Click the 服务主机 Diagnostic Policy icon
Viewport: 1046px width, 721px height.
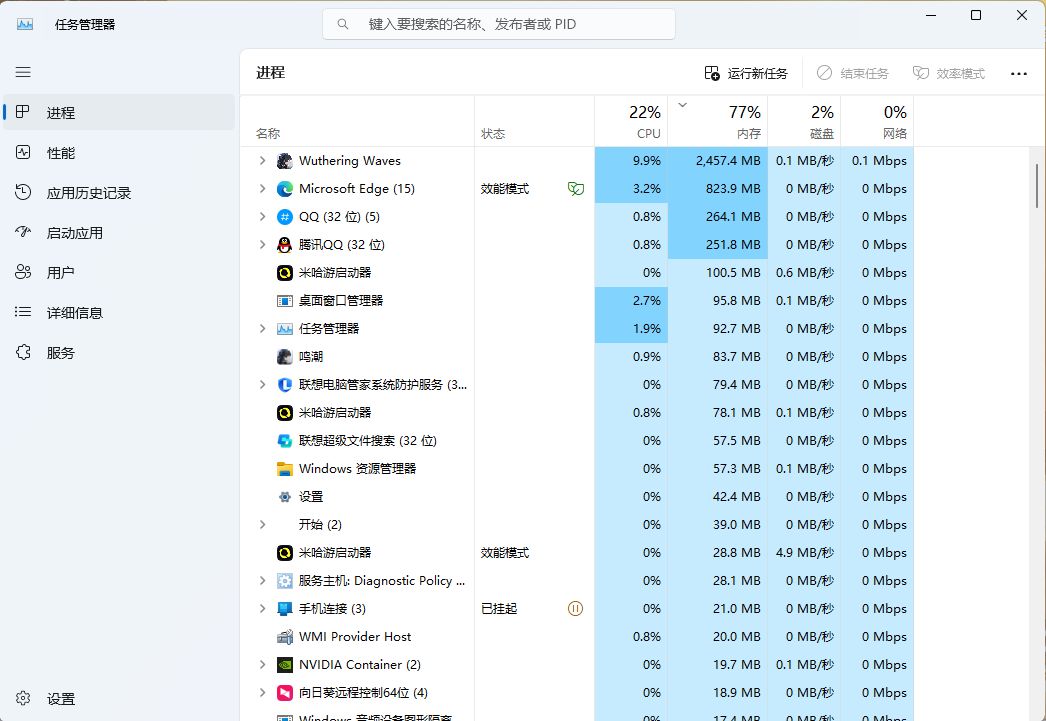(x=285, y=581)
